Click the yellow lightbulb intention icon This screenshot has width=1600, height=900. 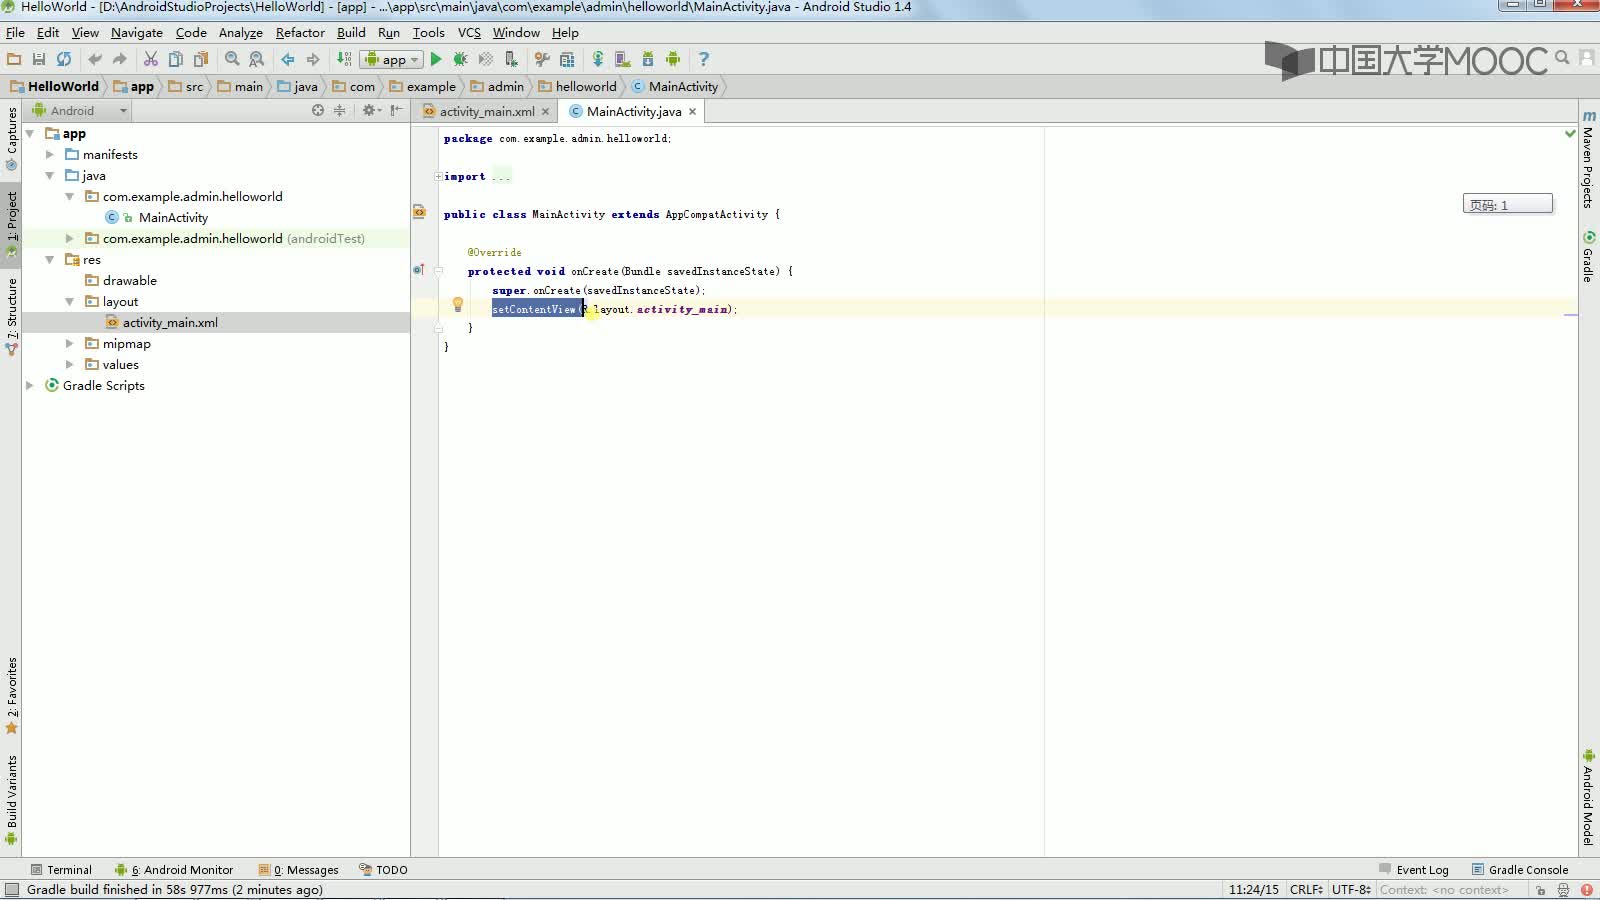458,305
